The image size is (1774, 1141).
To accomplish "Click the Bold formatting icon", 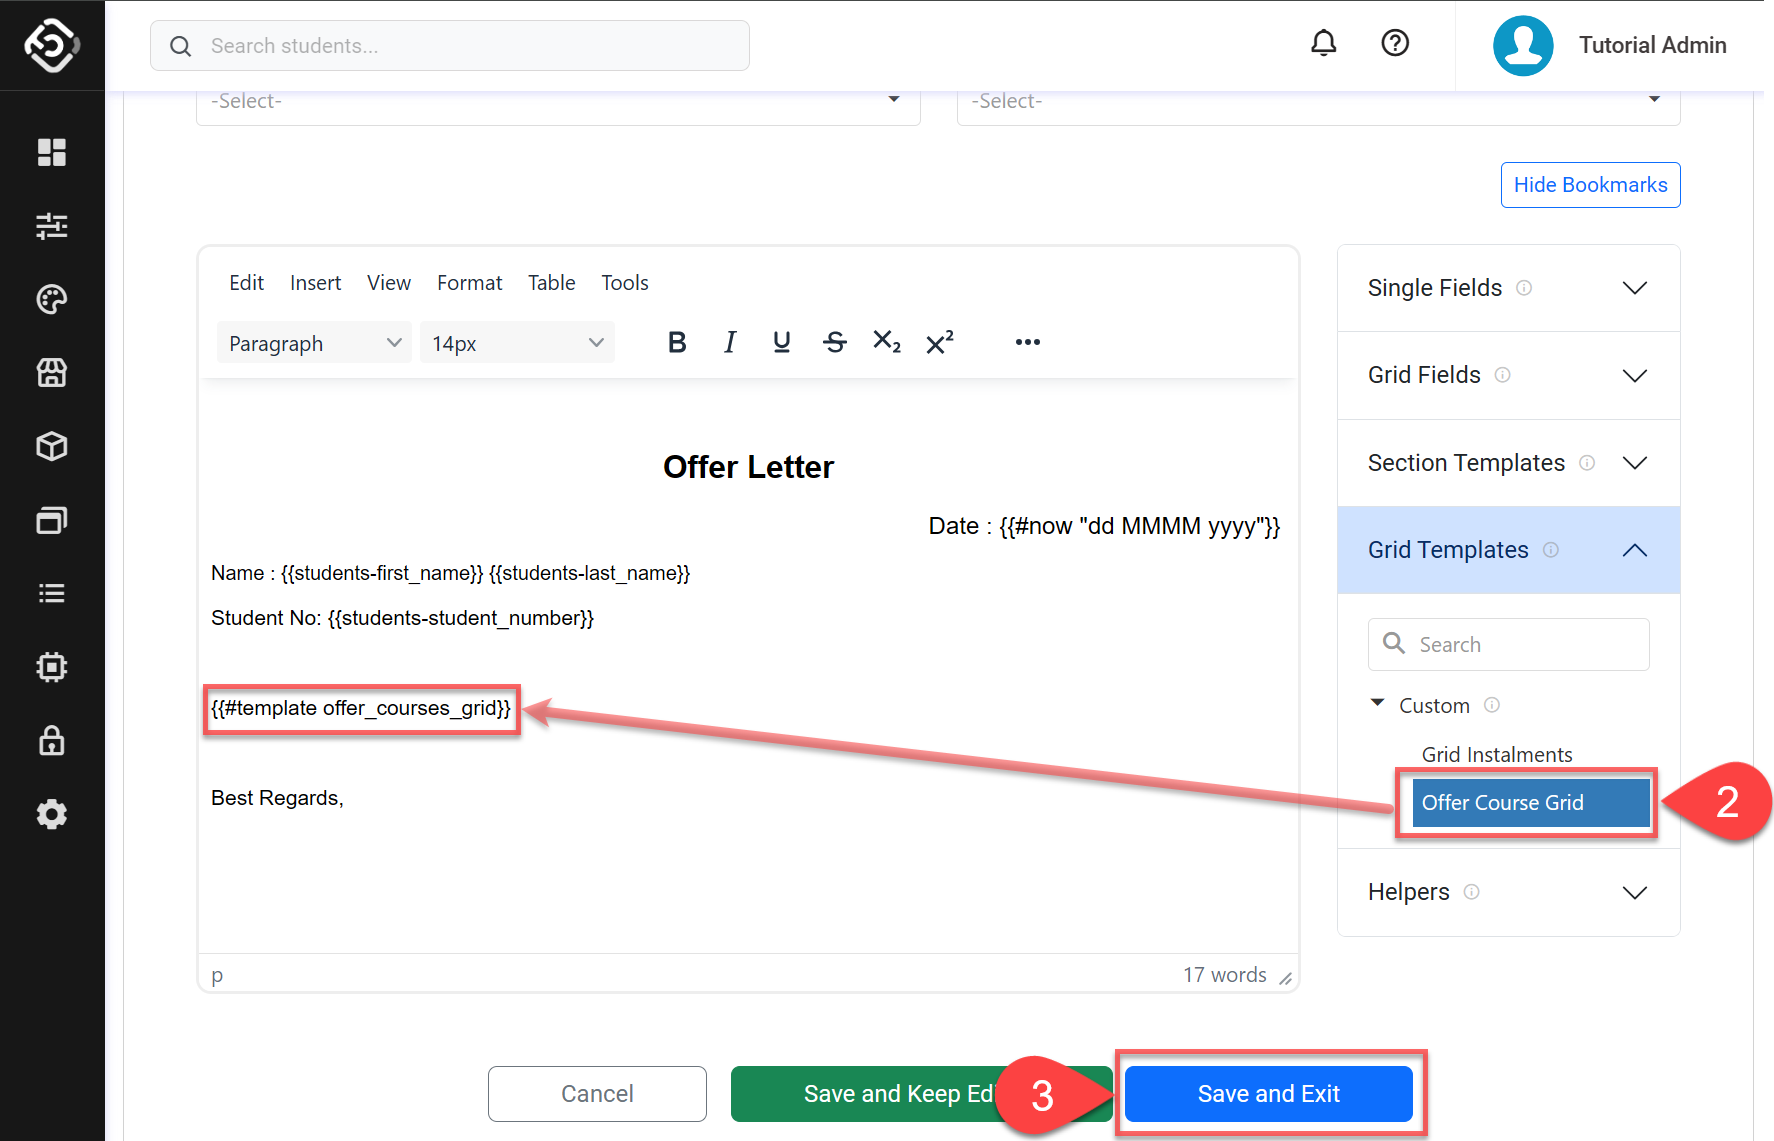I will tap(677, 343).
